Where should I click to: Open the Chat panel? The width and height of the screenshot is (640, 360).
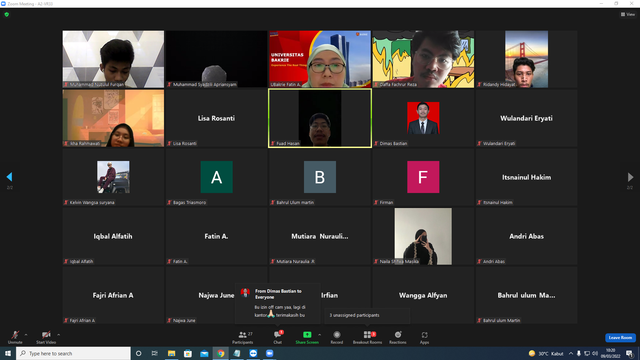pyautogui.click(x=278, y=337)
